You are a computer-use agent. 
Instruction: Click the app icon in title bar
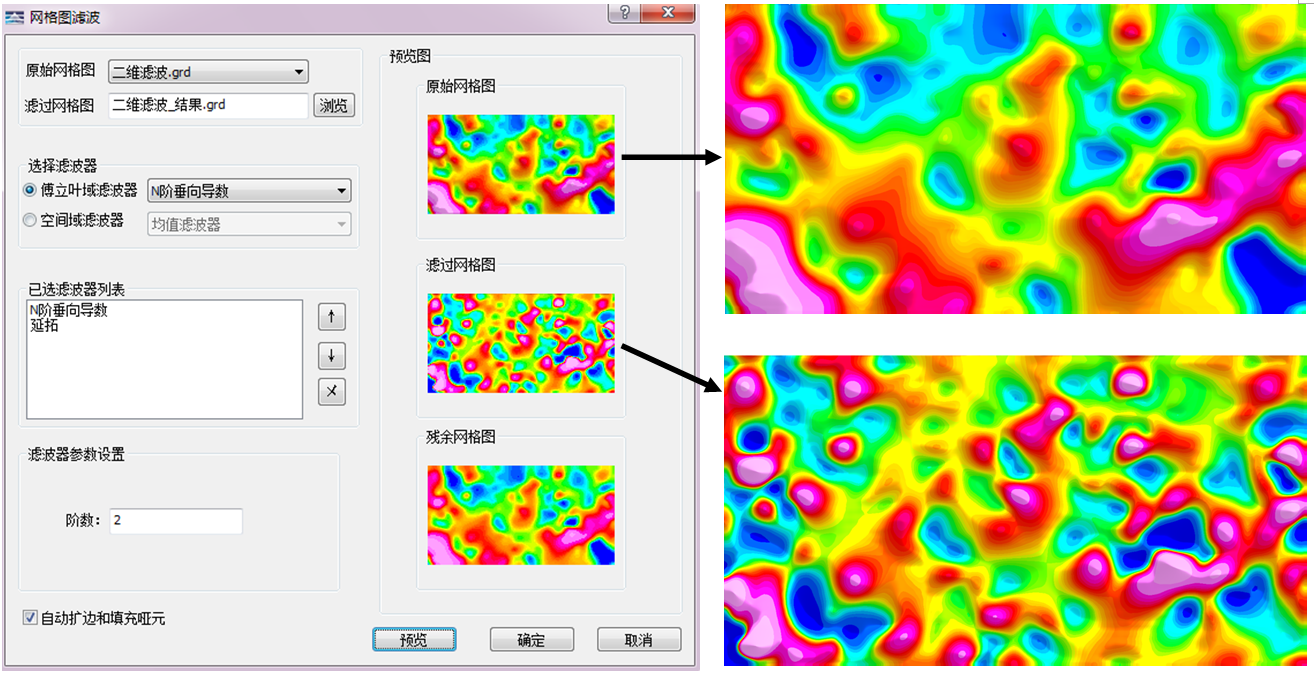[14, 17]
